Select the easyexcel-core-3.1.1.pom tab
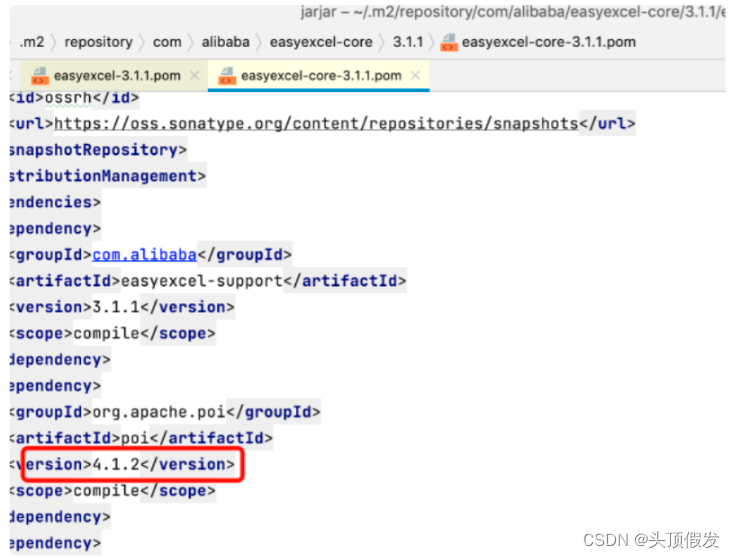 (321, 75)
